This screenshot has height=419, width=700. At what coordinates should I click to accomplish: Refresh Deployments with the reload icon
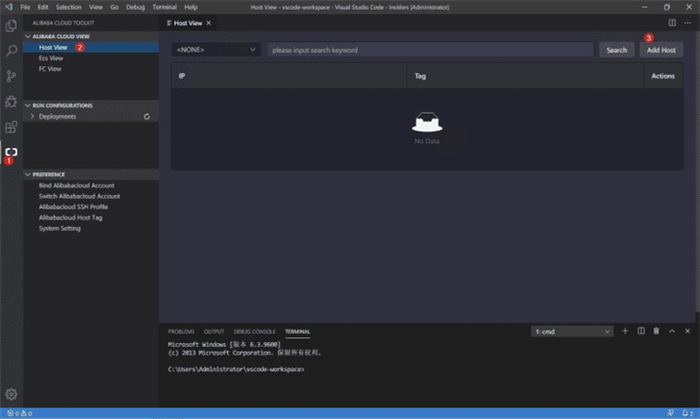146,116
